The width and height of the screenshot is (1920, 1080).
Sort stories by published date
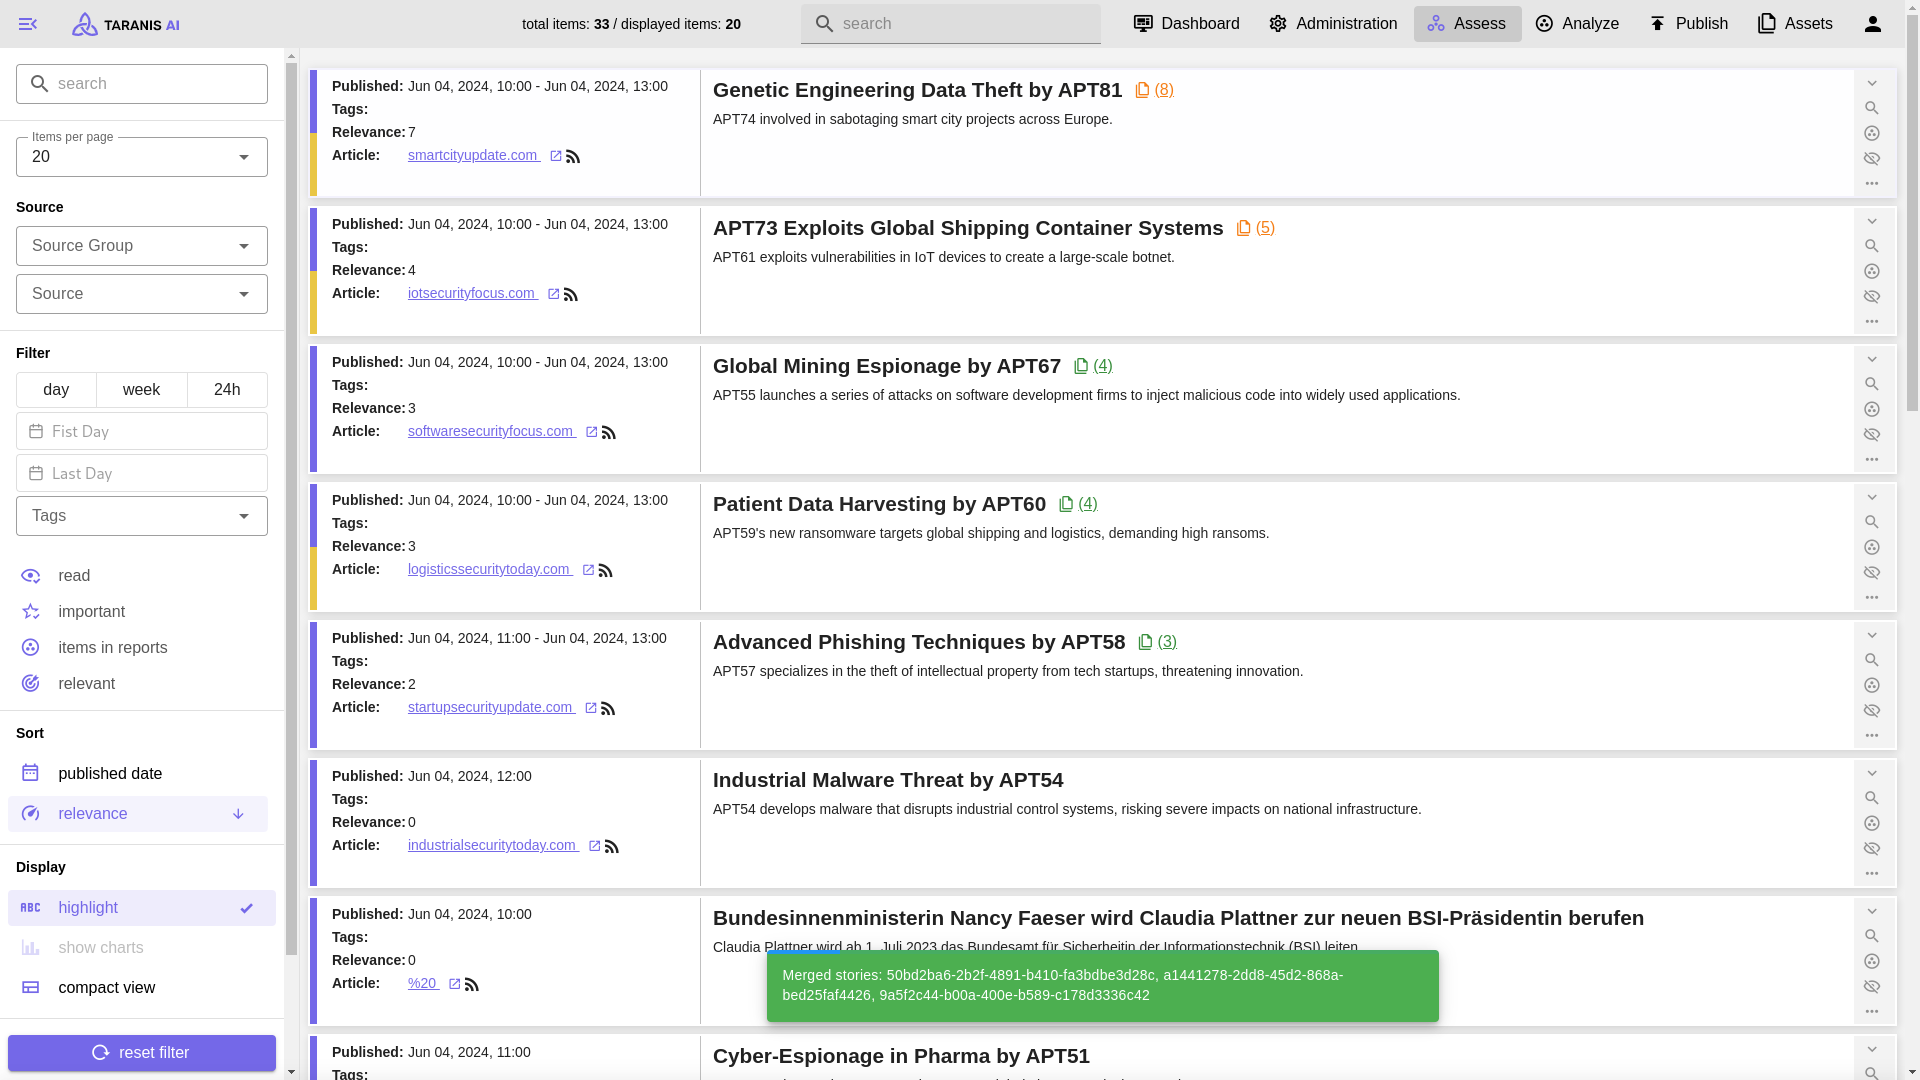[110, 773]
